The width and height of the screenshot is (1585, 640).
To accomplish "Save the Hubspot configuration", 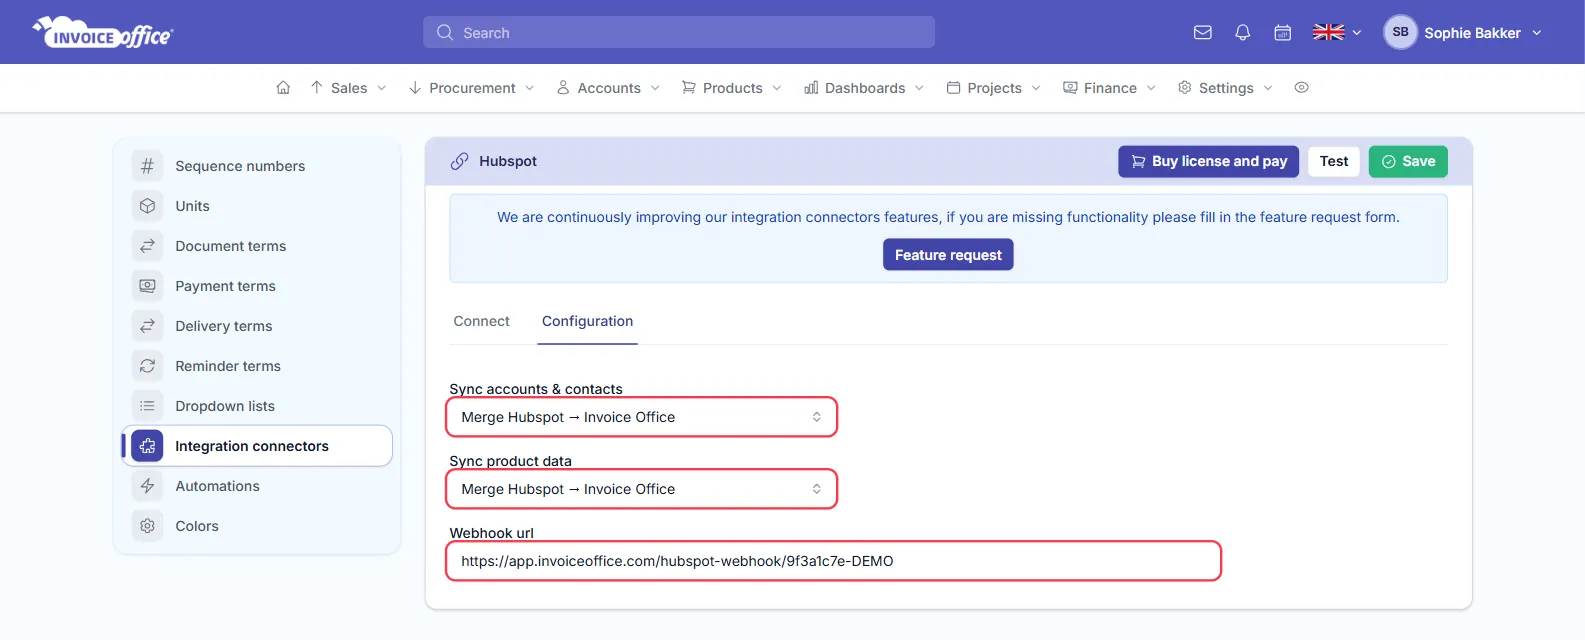I will [x=1408, y=161].
